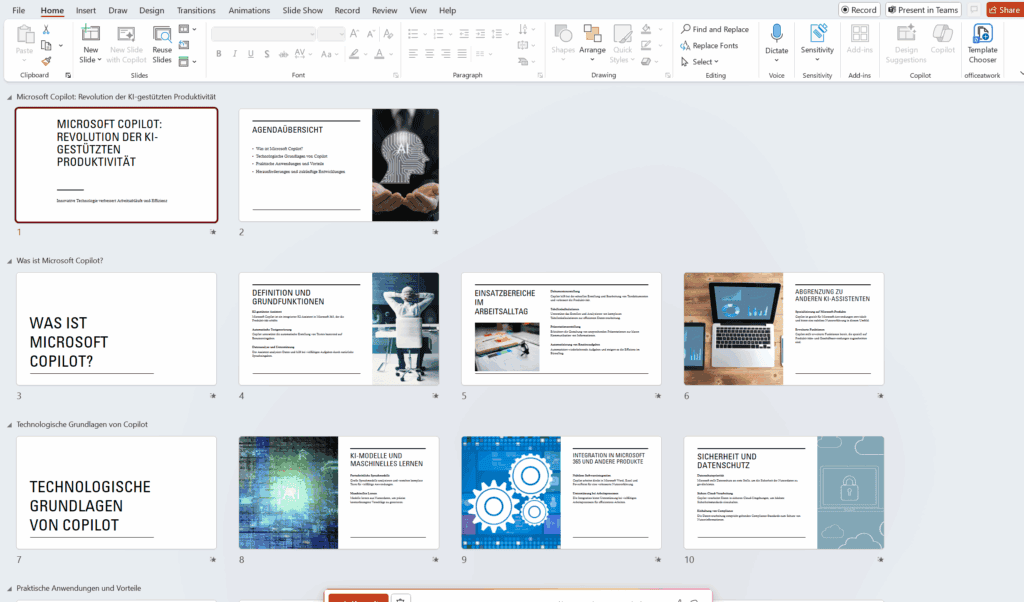Toggle italic formatting
Viewport: 1024px width, 602px height.
point(234,54)
